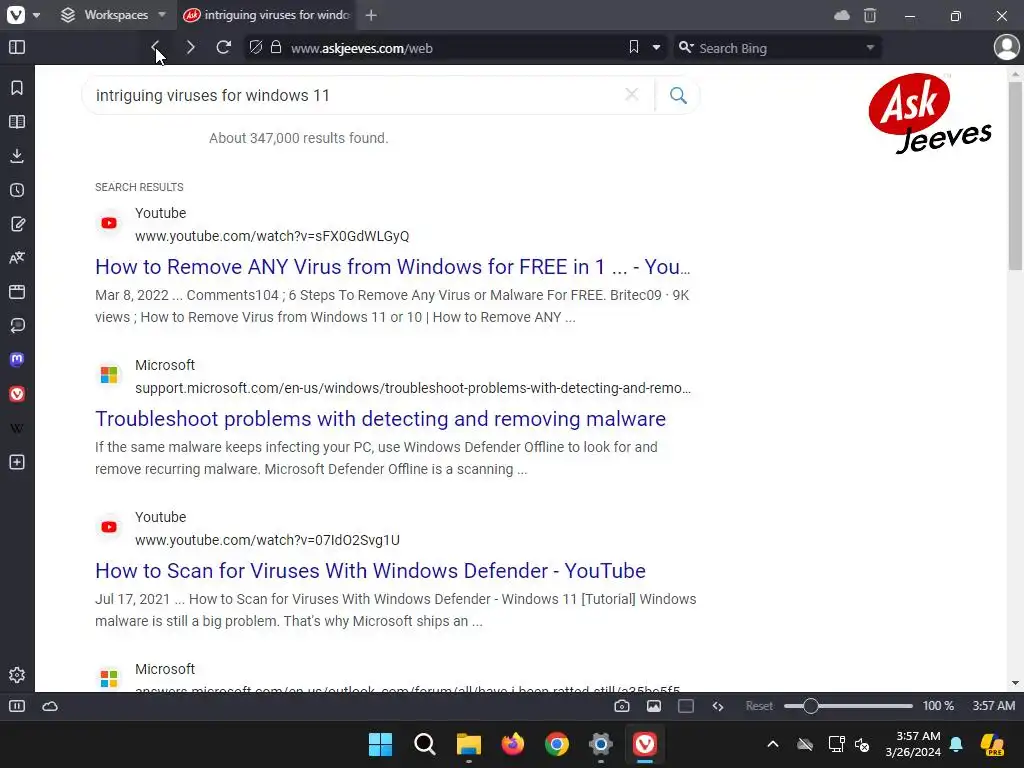The width and height of the screenshot is (1024, 768).
Task: Toggle the tracker and ad blocker shield
Action: coord(256,48)
